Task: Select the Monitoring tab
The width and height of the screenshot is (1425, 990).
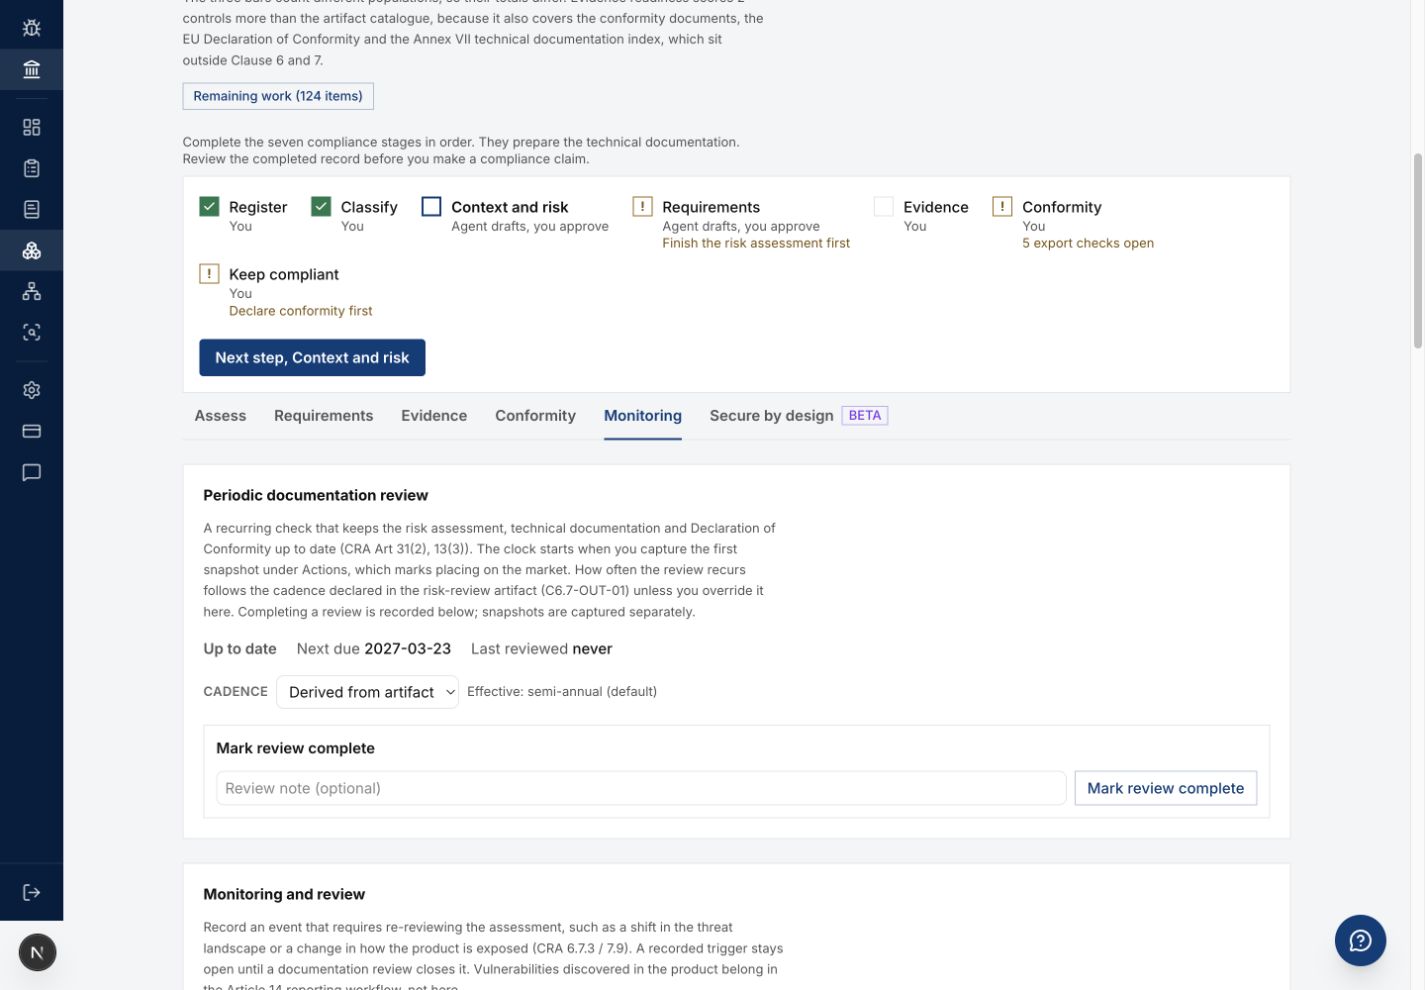Action: coord(643,415)
